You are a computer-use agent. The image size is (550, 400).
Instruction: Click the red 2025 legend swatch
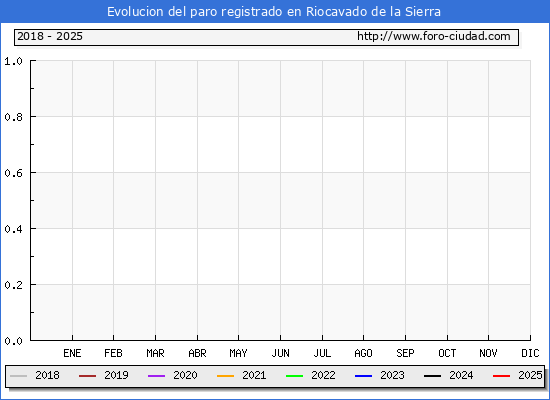coord(502,376)
